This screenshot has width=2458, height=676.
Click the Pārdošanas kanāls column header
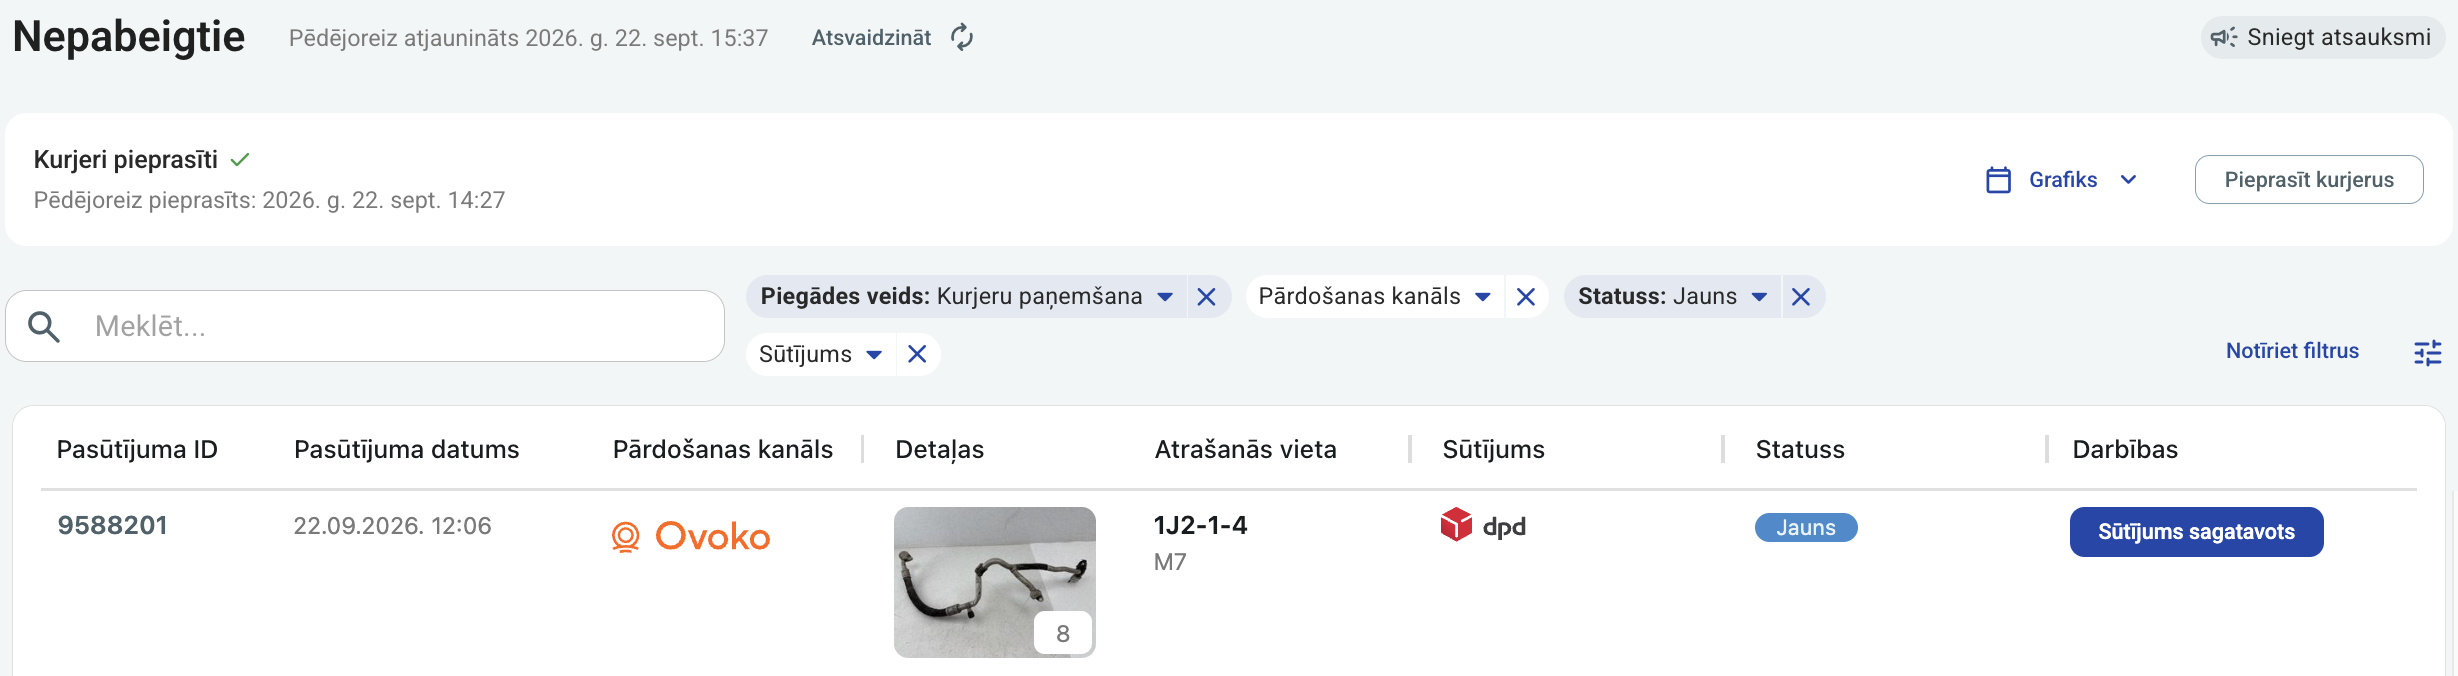[x=723, y=450]
